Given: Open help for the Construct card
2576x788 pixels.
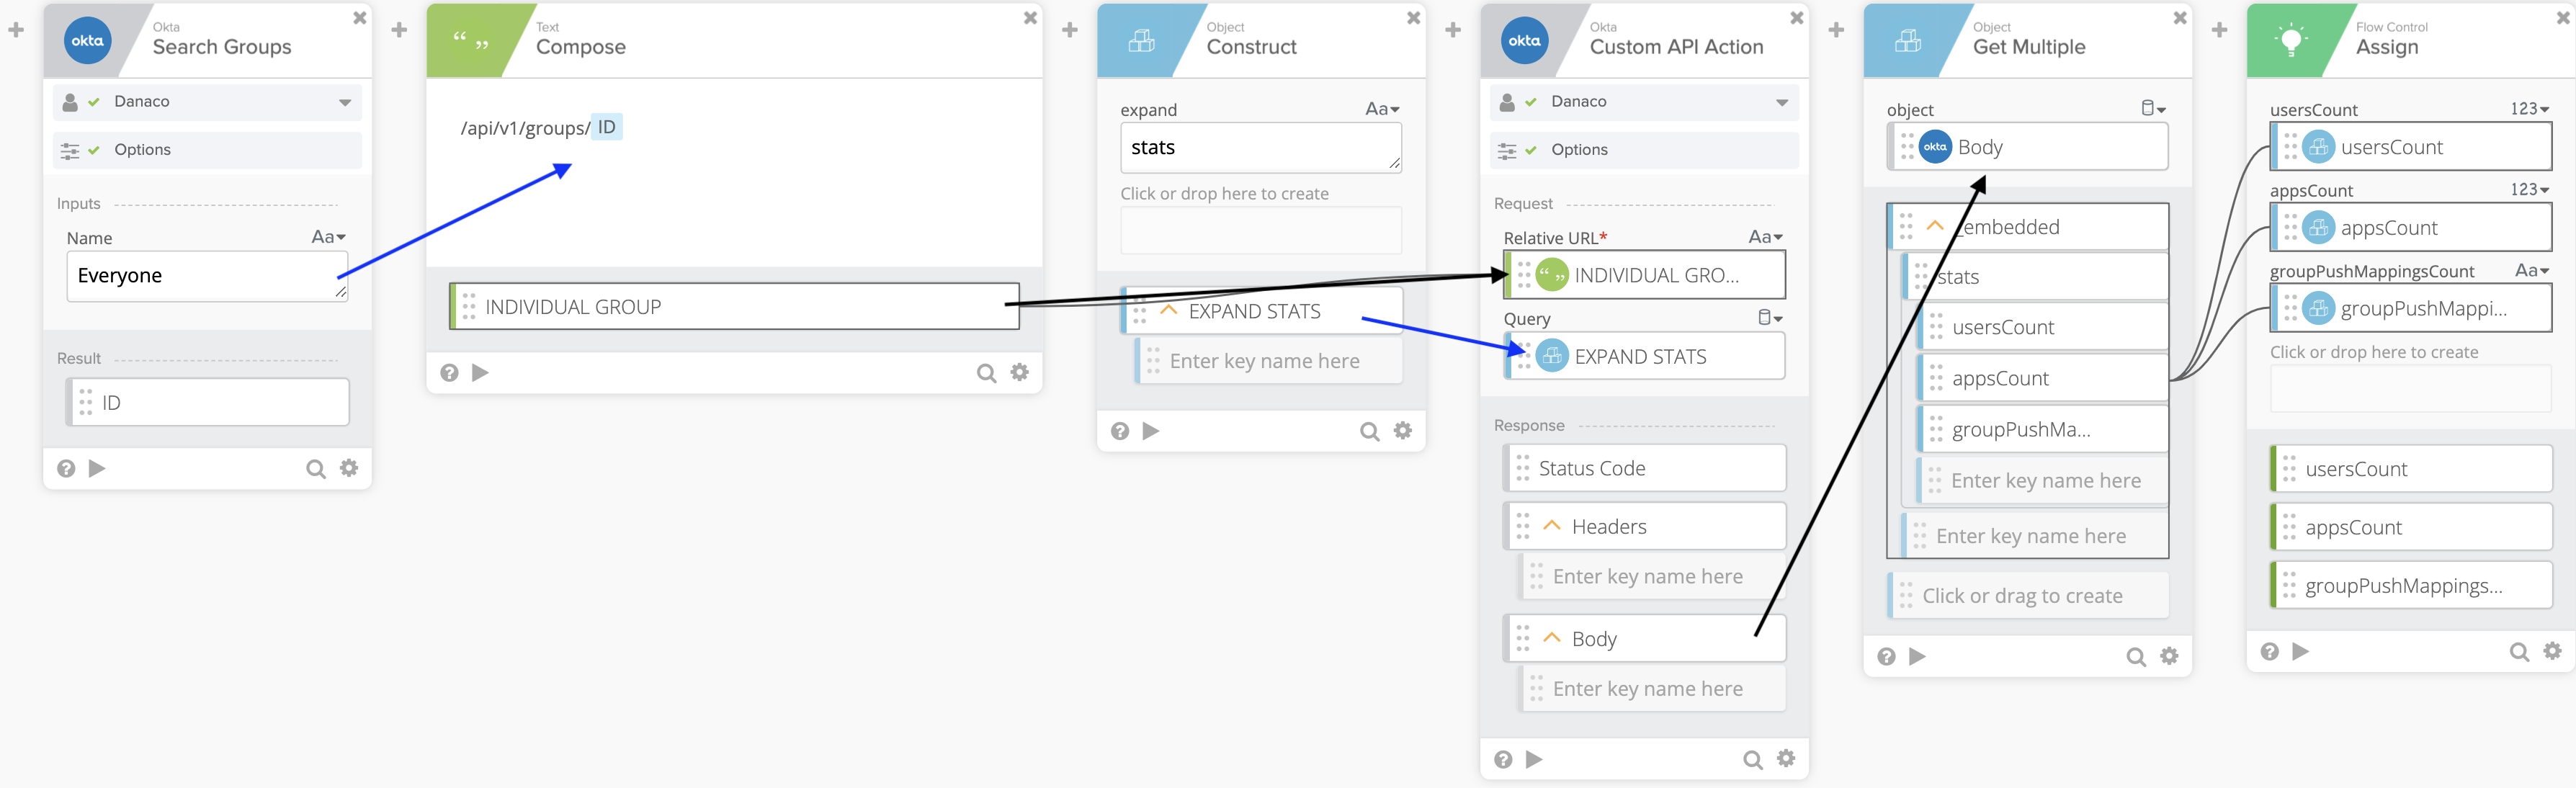Looking at the screenshot, I should [x=1120, y=430].
